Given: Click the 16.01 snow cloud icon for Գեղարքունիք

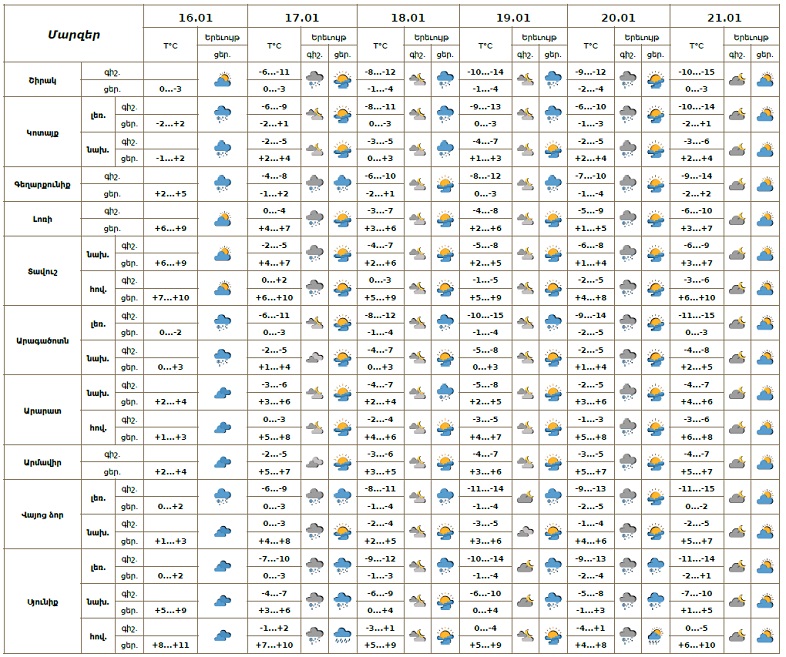Looking at the screenshot, I should point(222,184).
